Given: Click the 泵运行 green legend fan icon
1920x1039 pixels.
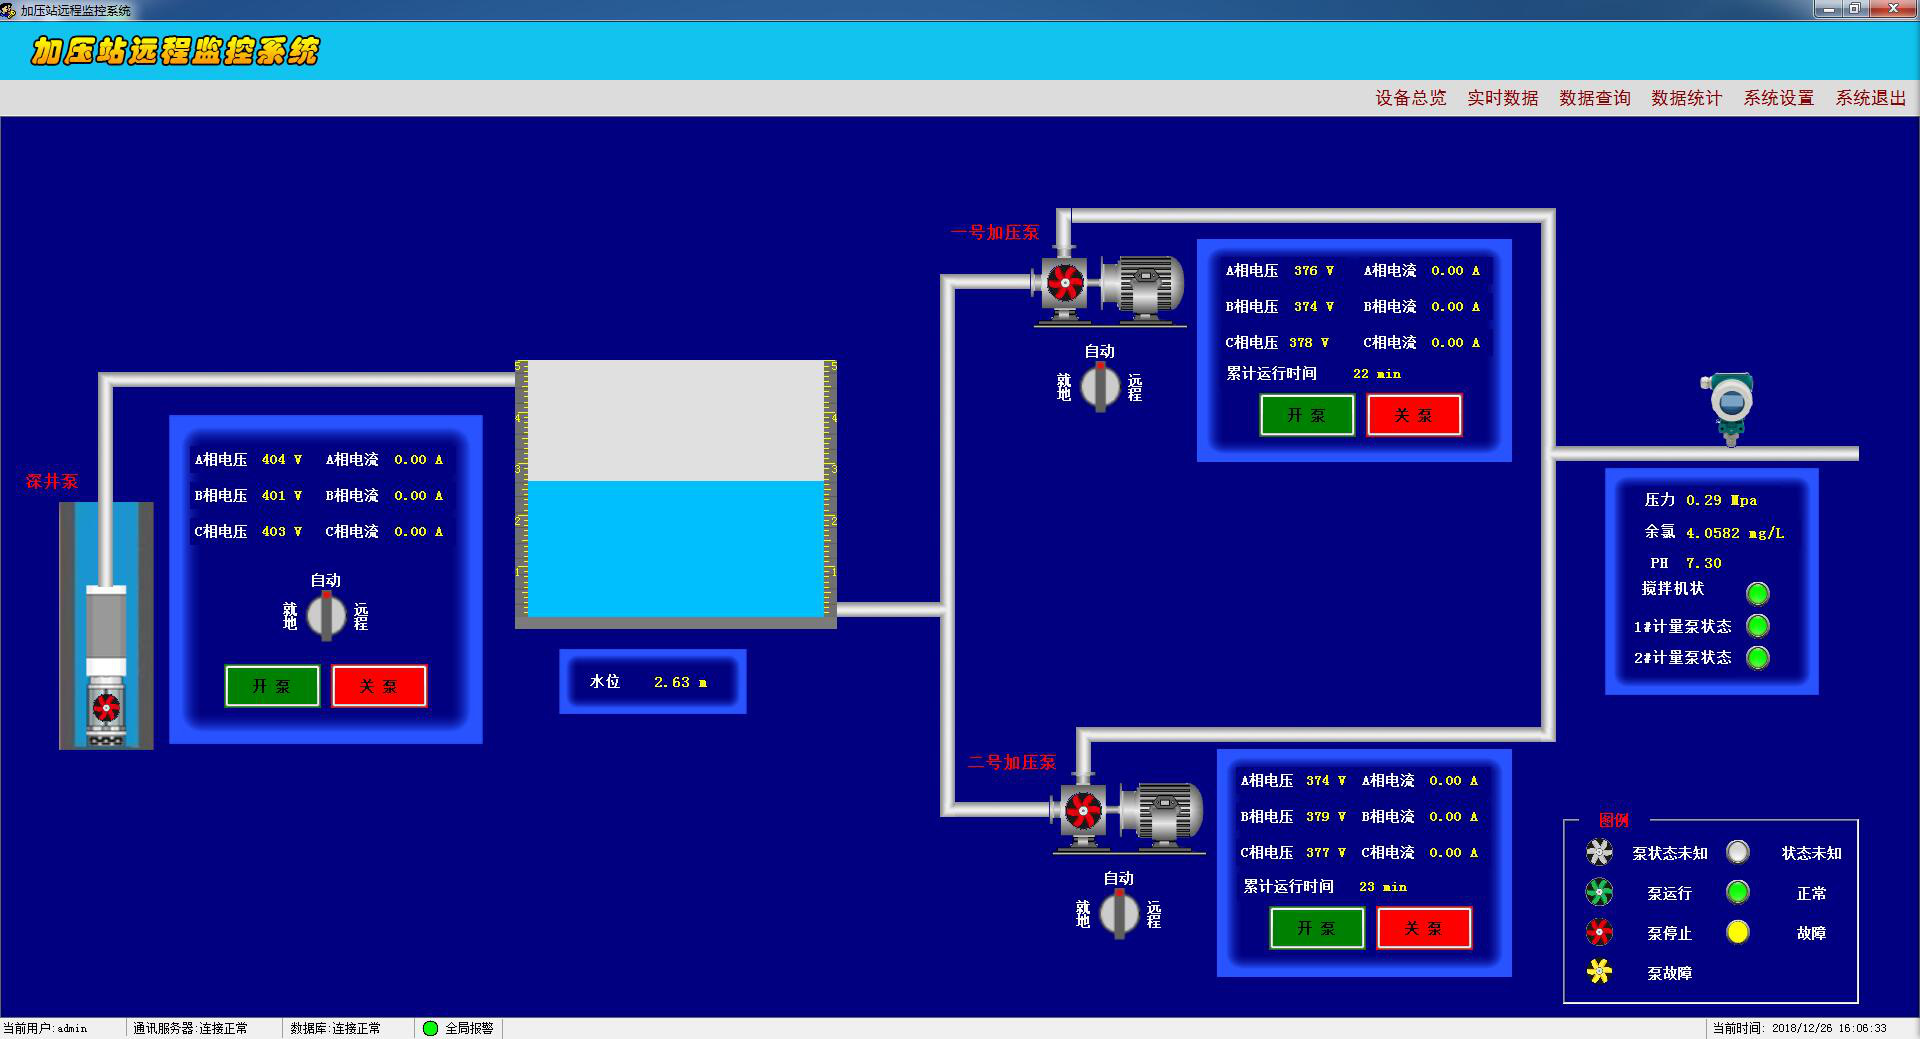Looking at the screenshot, I should (1599, 892).
